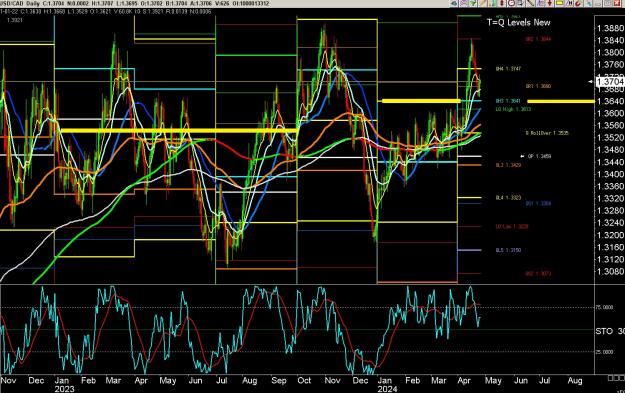
Task: Click the 1.3200 price axis label
Action: pyautogui.click(x=610, y=235)
